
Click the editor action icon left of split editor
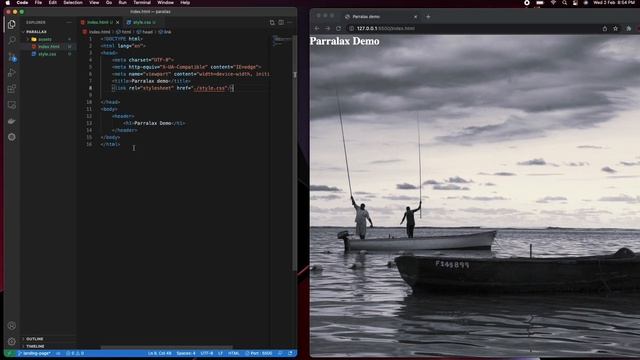[272, 22]
